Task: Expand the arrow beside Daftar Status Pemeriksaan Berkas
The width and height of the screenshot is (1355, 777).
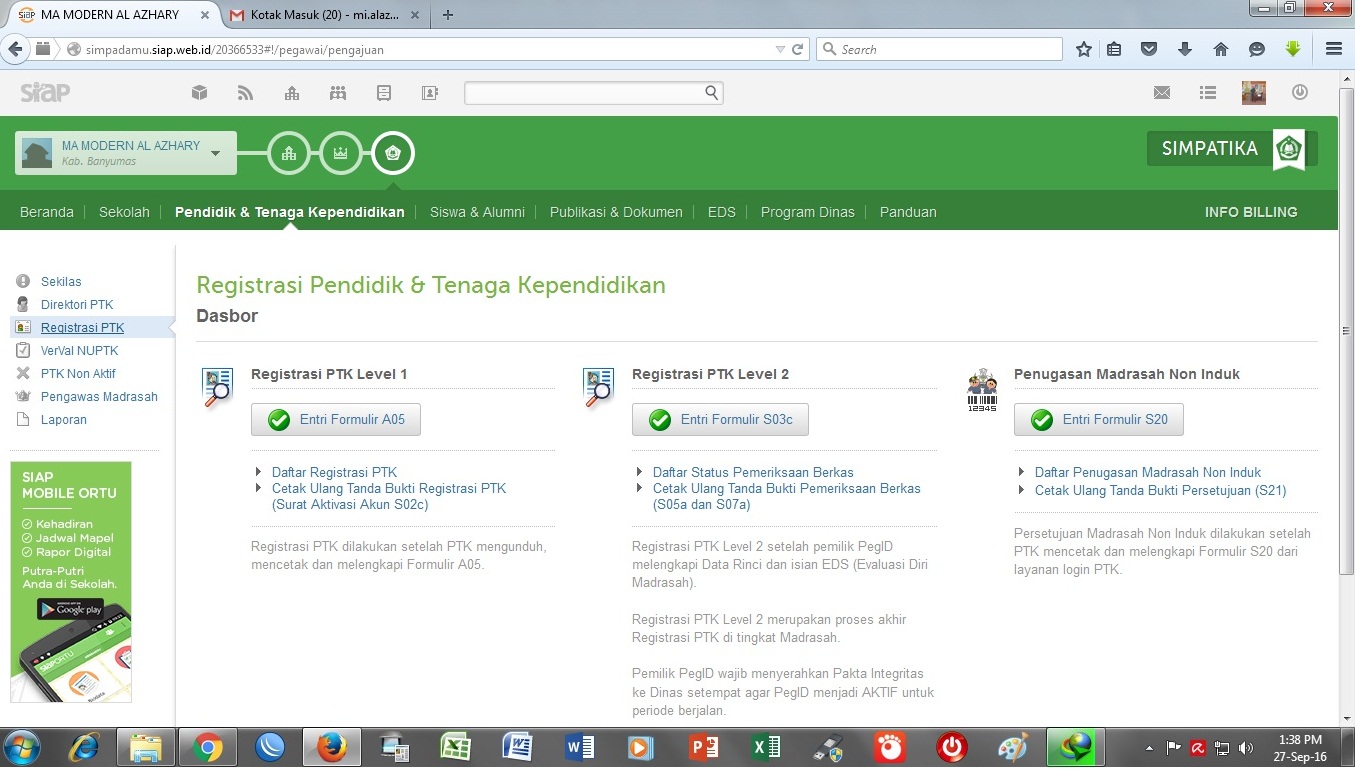Action: click(639, 471)
